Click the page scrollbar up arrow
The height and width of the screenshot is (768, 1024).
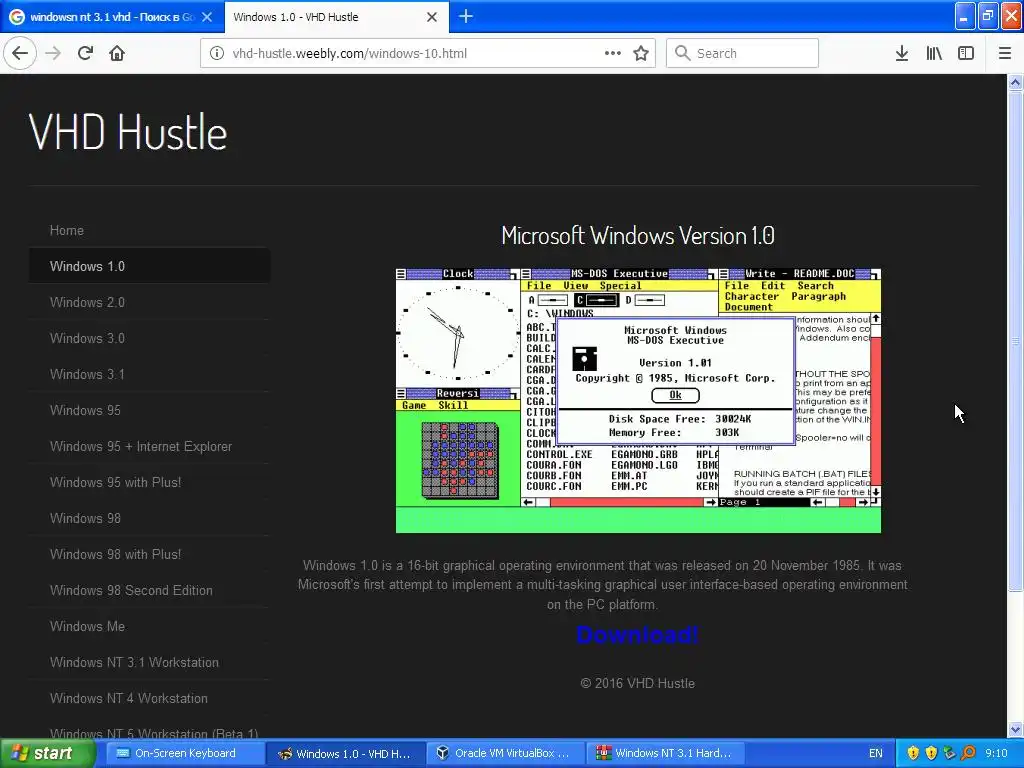coord(1015,82)
